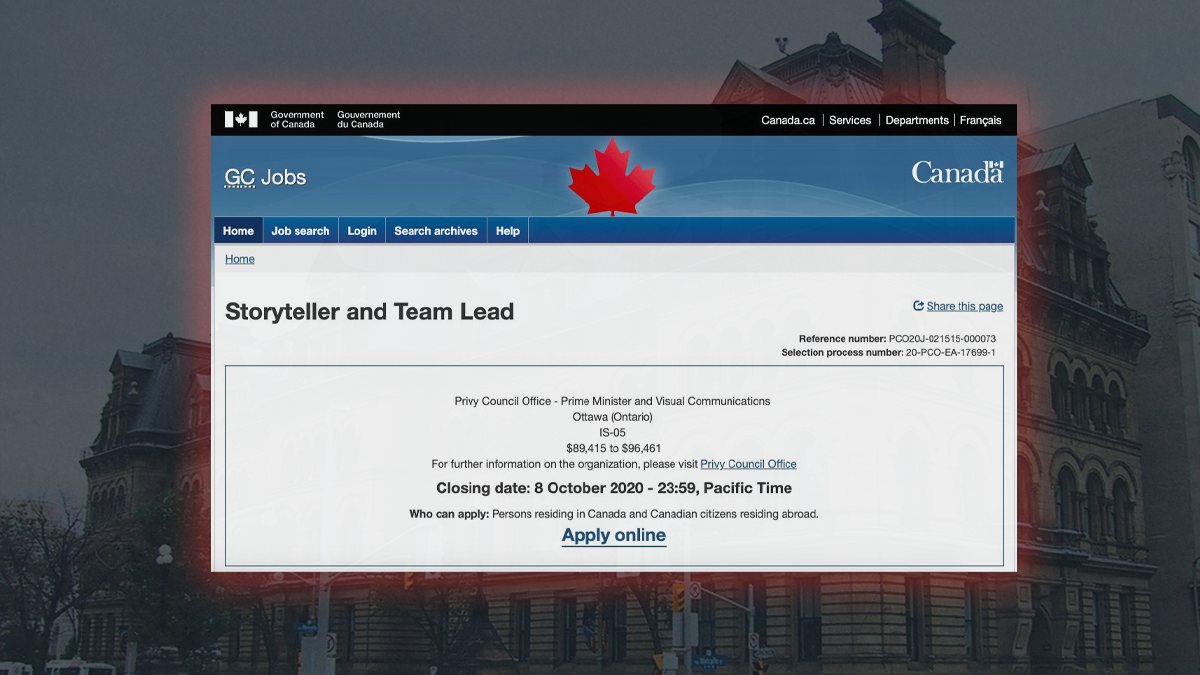Click the Home breadcrumb link
The width and height of the screenshot is (1200, 675).
click(x=240, y=259)
